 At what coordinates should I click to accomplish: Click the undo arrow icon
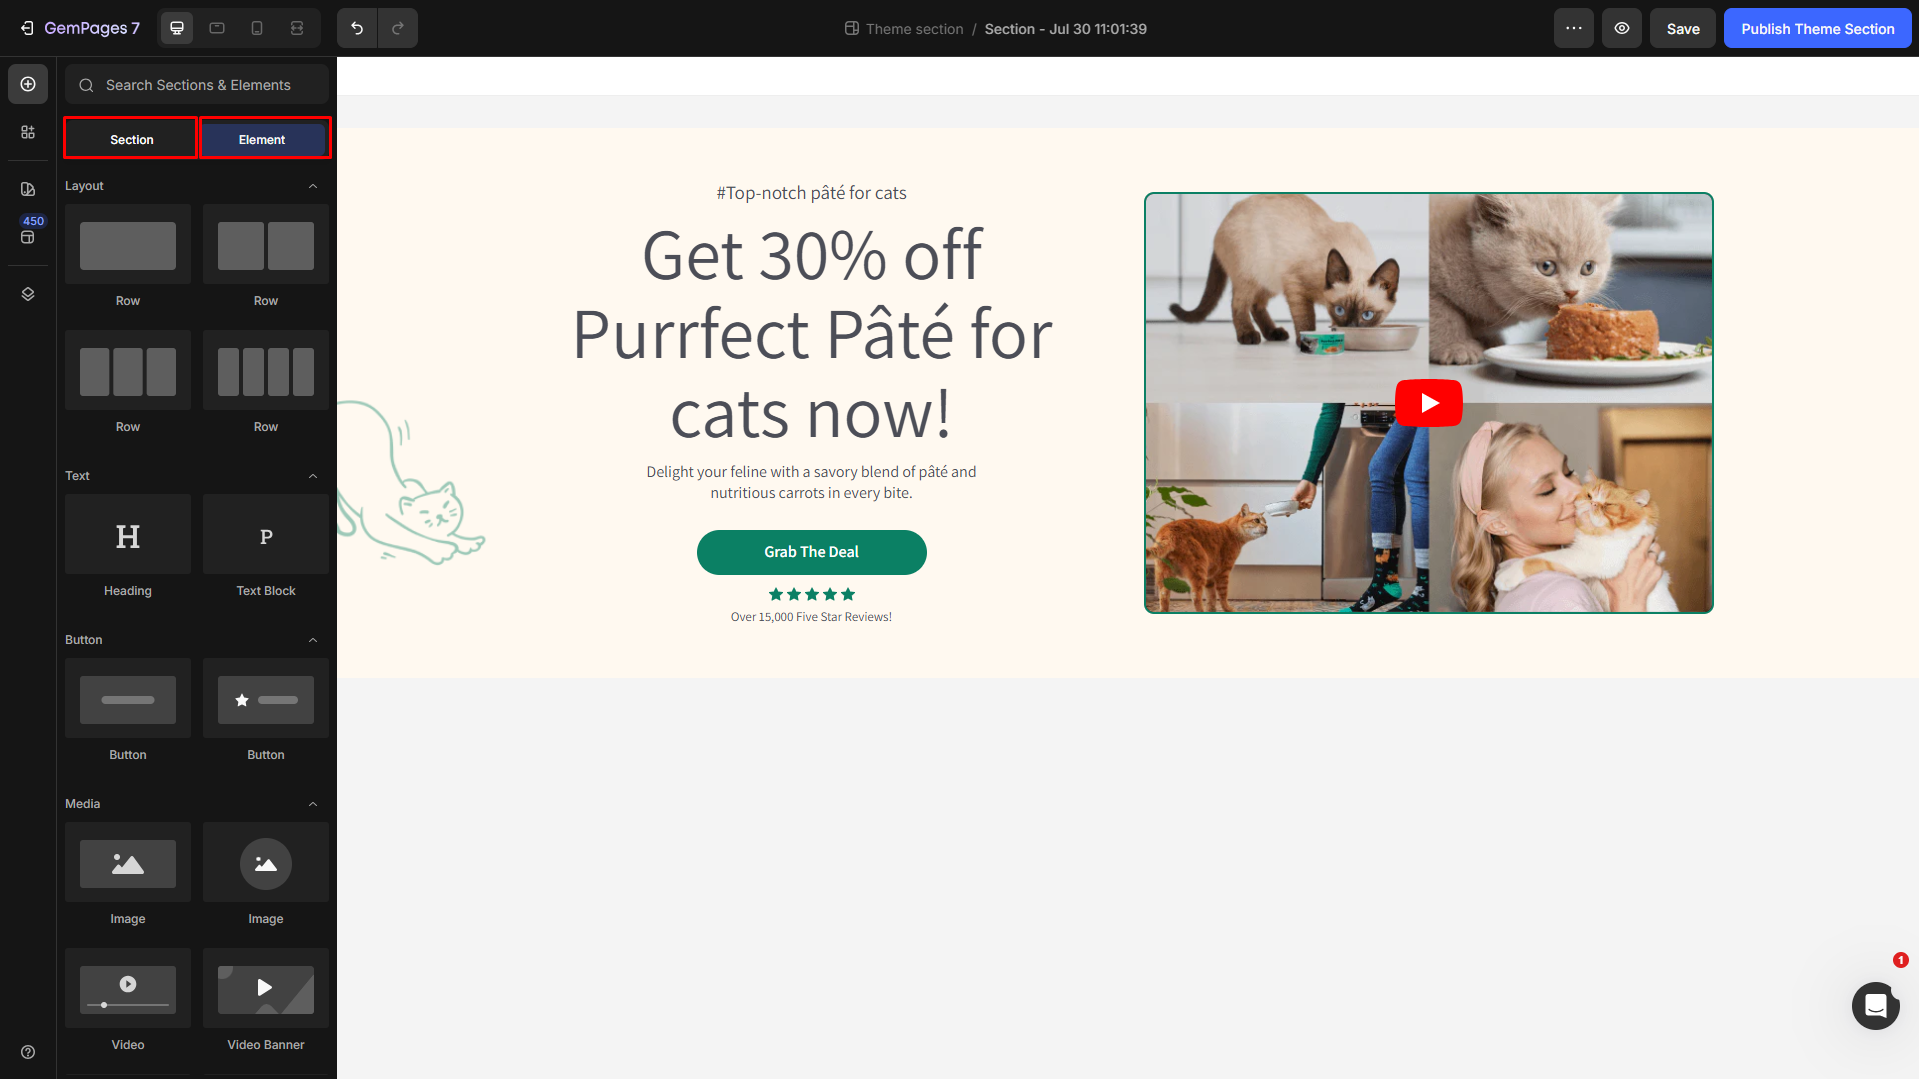click(357, 28)
